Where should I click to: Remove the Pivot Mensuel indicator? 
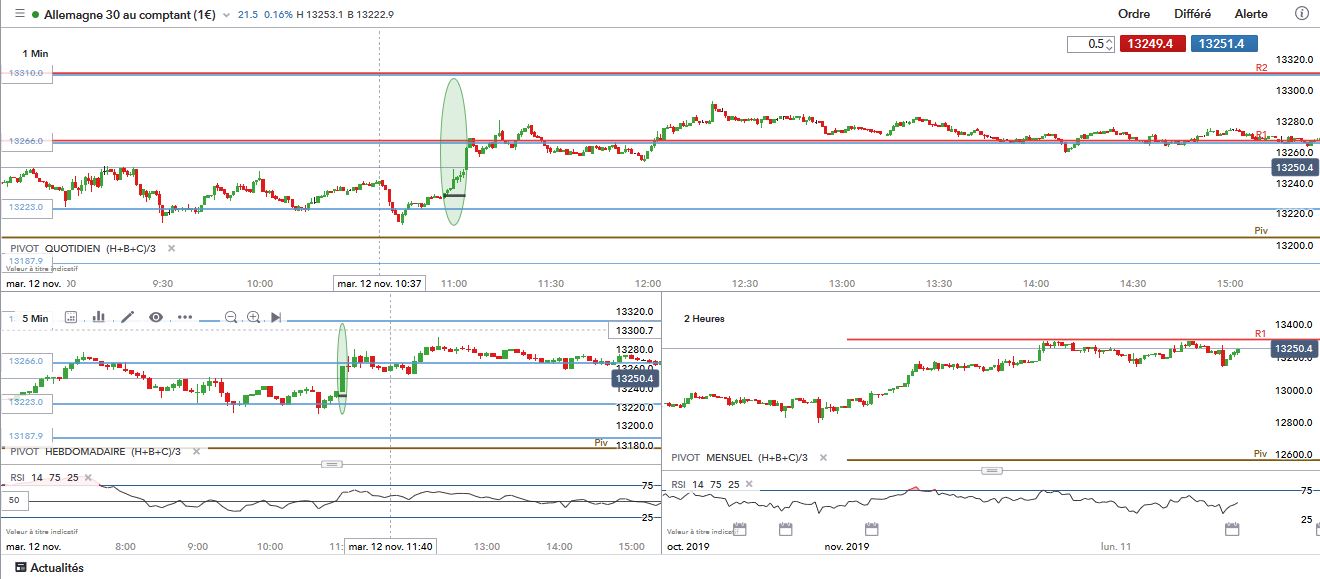click(824, 457)
